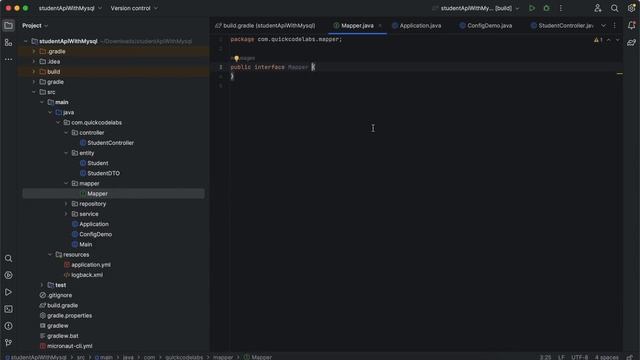The image size is (640, 360).
Task: Open more run actions menu
Action: [x=561, y=8]
